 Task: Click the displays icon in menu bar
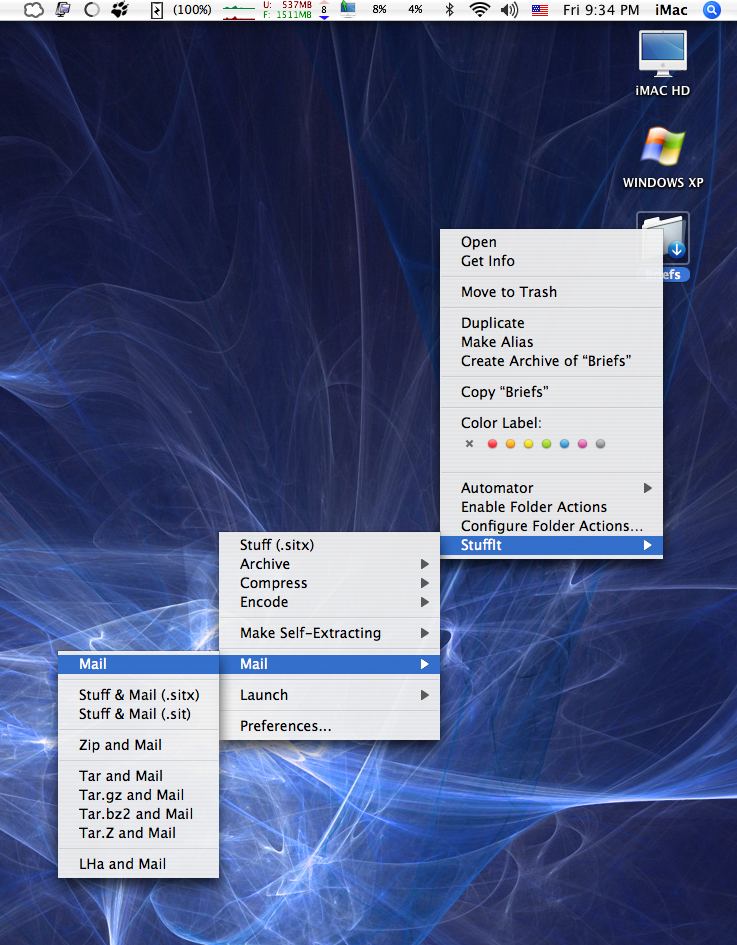pos(63,10)
